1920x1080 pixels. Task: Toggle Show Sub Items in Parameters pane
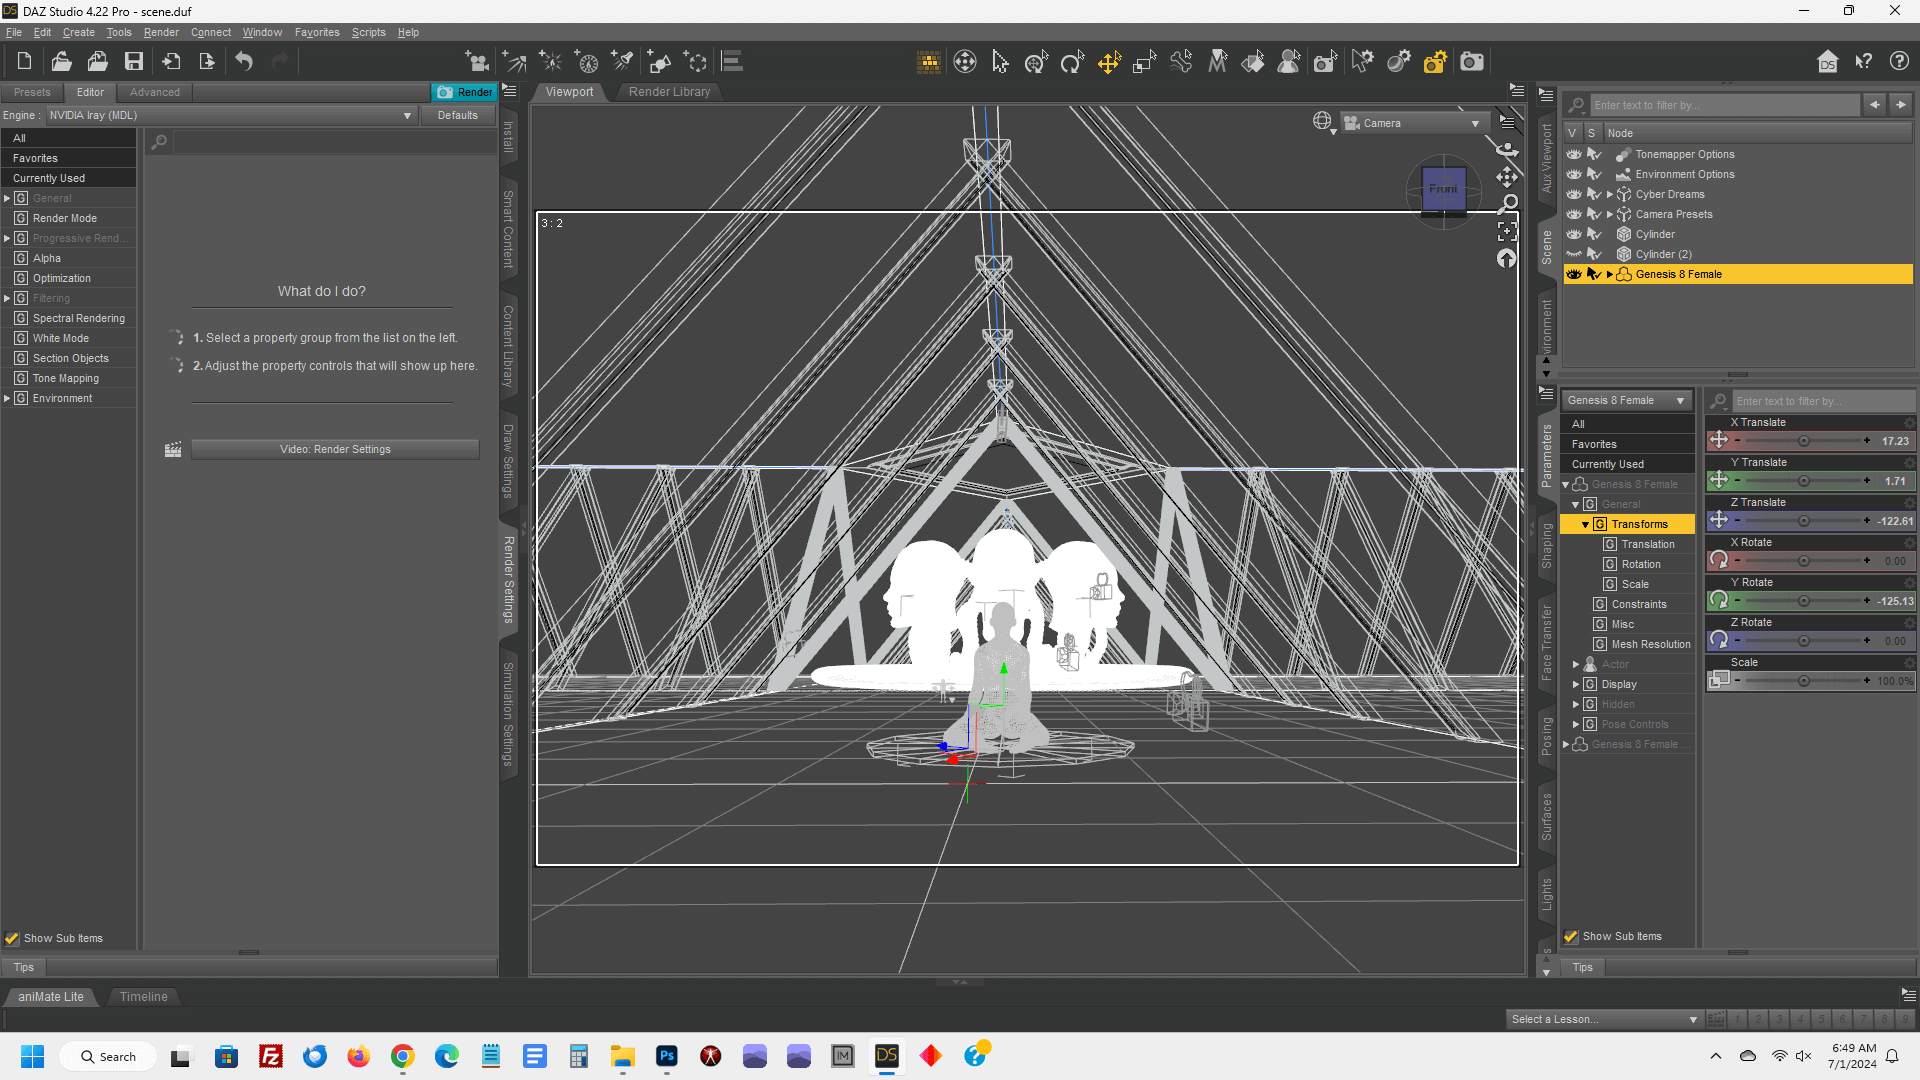tap(1571, 936)
